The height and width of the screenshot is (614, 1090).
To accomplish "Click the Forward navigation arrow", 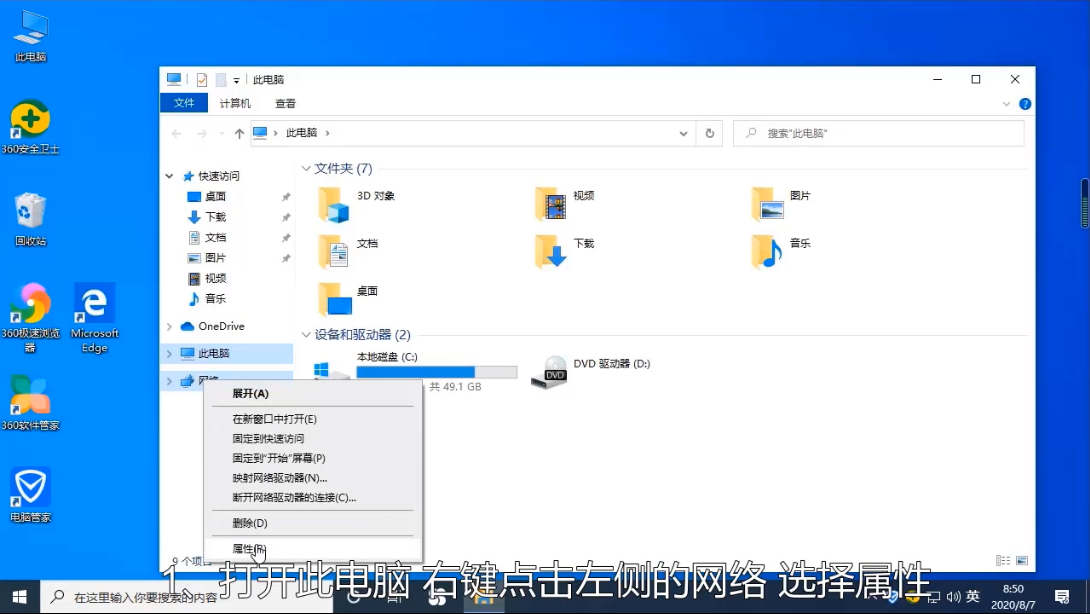I will point(202,134).
